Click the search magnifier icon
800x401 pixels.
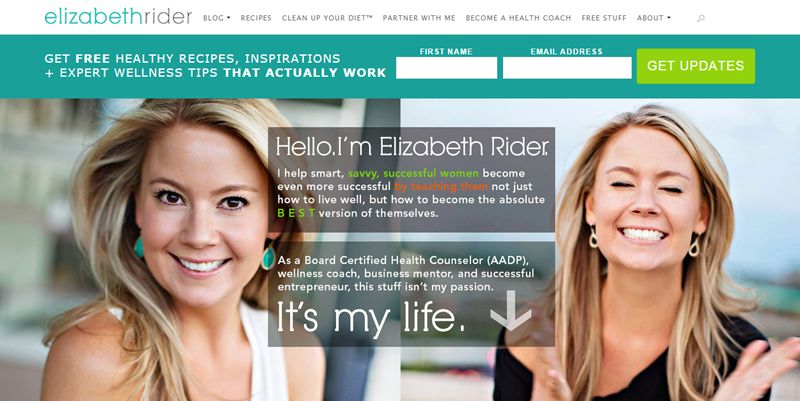pos(701,18)
